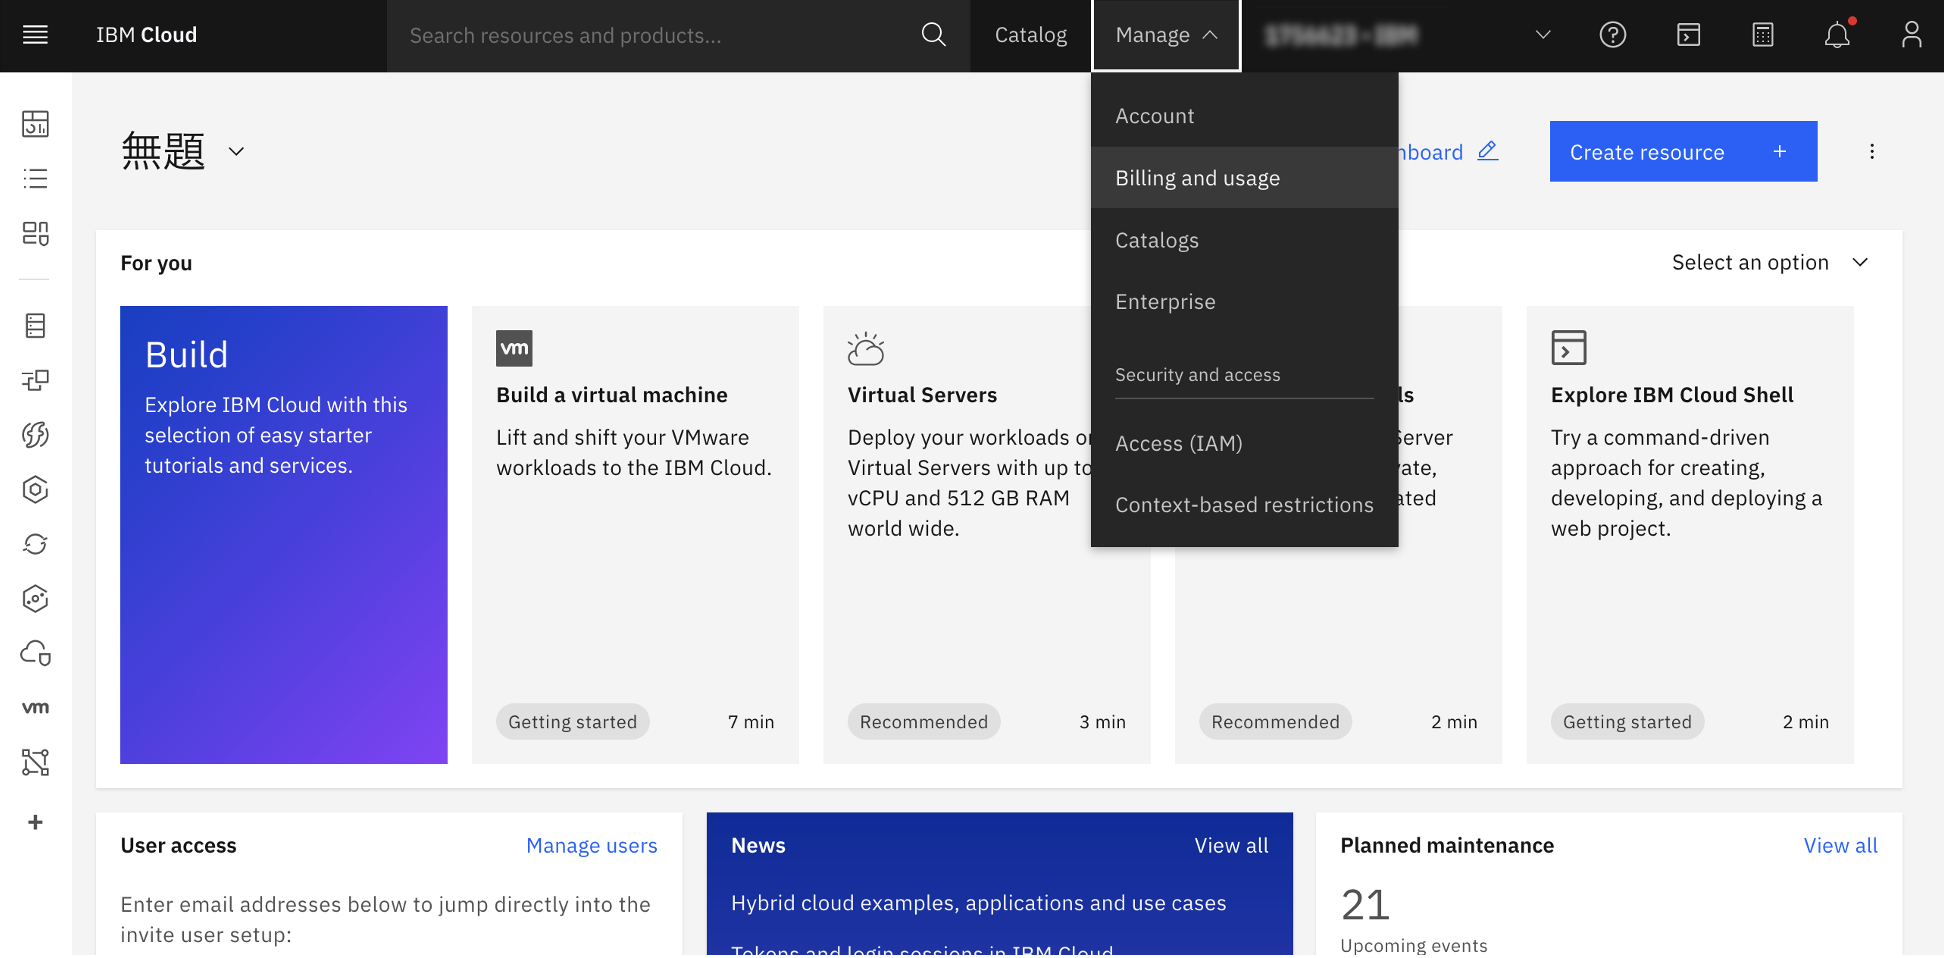Open the blue Build tile
The width and height of the screenshot is (1944, 958).
(x=284, y=535)
